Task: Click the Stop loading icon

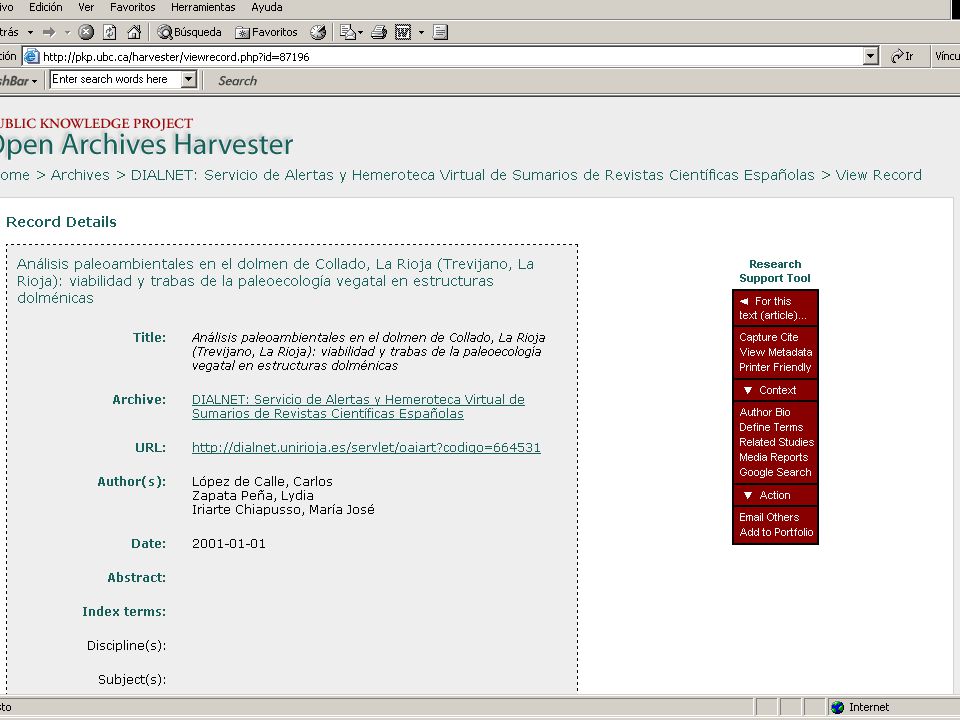Action: 86,32
